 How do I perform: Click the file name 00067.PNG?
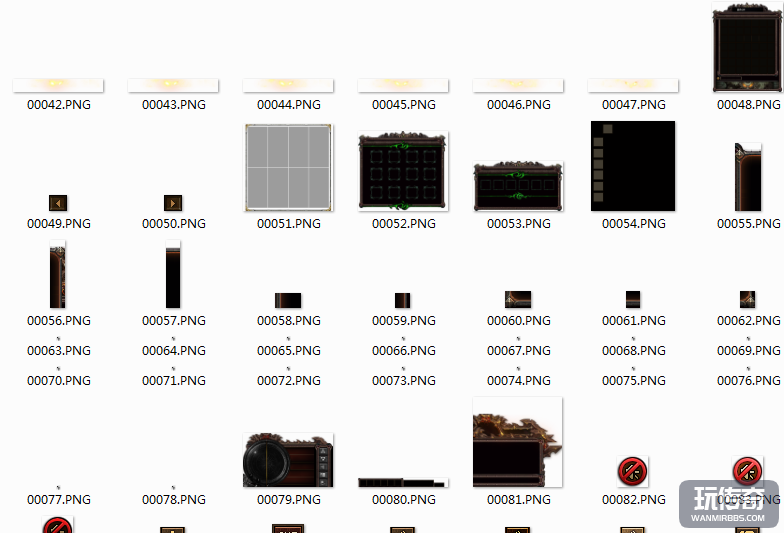[519, 350]
